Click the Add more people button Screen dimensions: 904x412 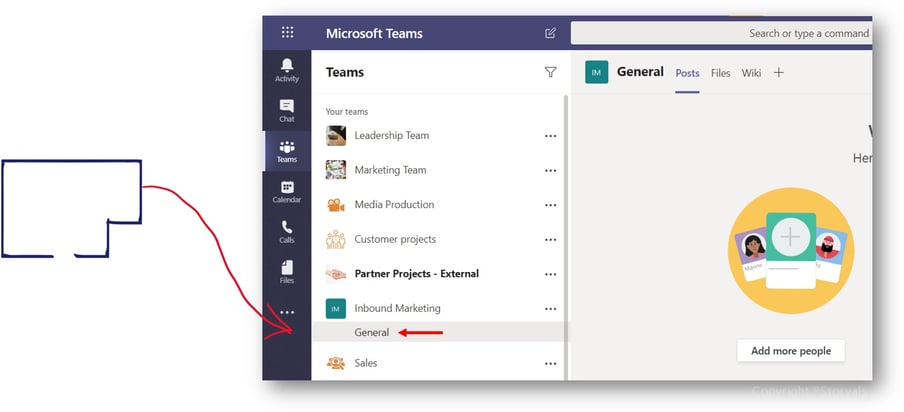click(x=790, y=351)
